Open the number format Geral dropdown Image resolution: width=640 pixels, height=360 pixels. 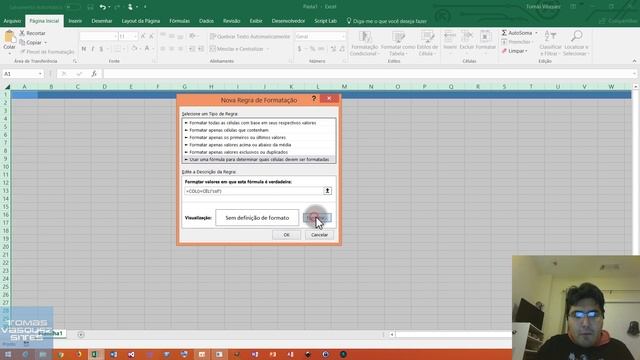pyautogui.click(x=343, y=37)
